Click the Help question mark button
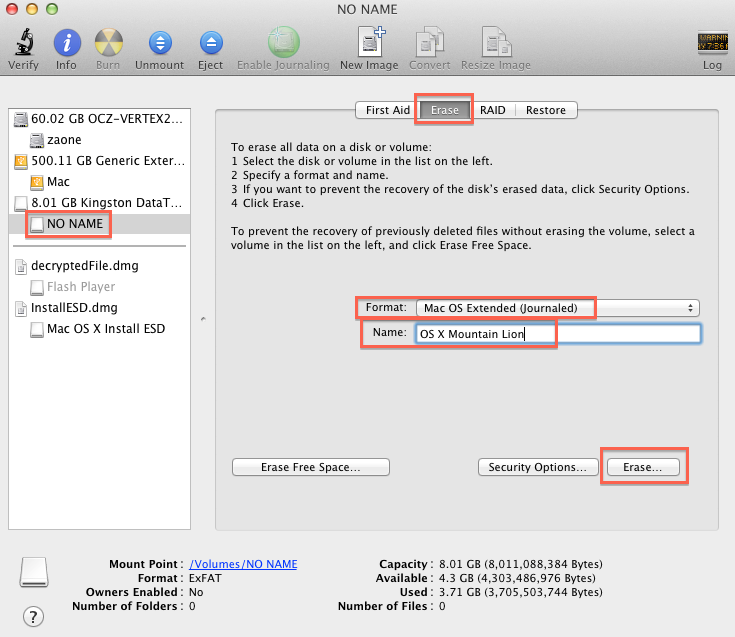This screenshot has height=637, width=735. (x=33, y=616)
